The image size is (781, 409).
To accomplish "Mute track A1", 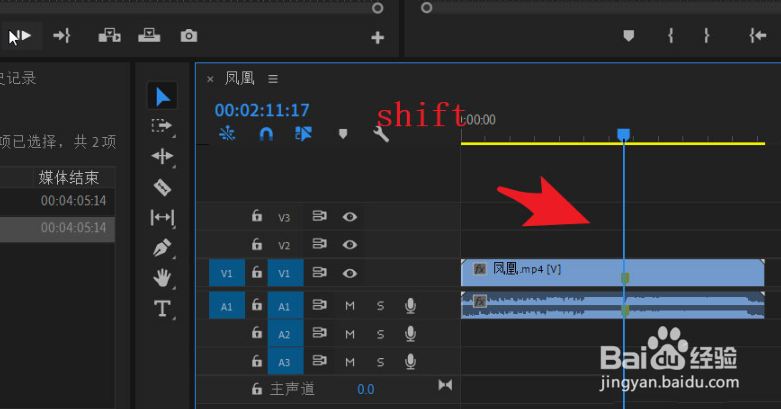I will coord(350,306).
